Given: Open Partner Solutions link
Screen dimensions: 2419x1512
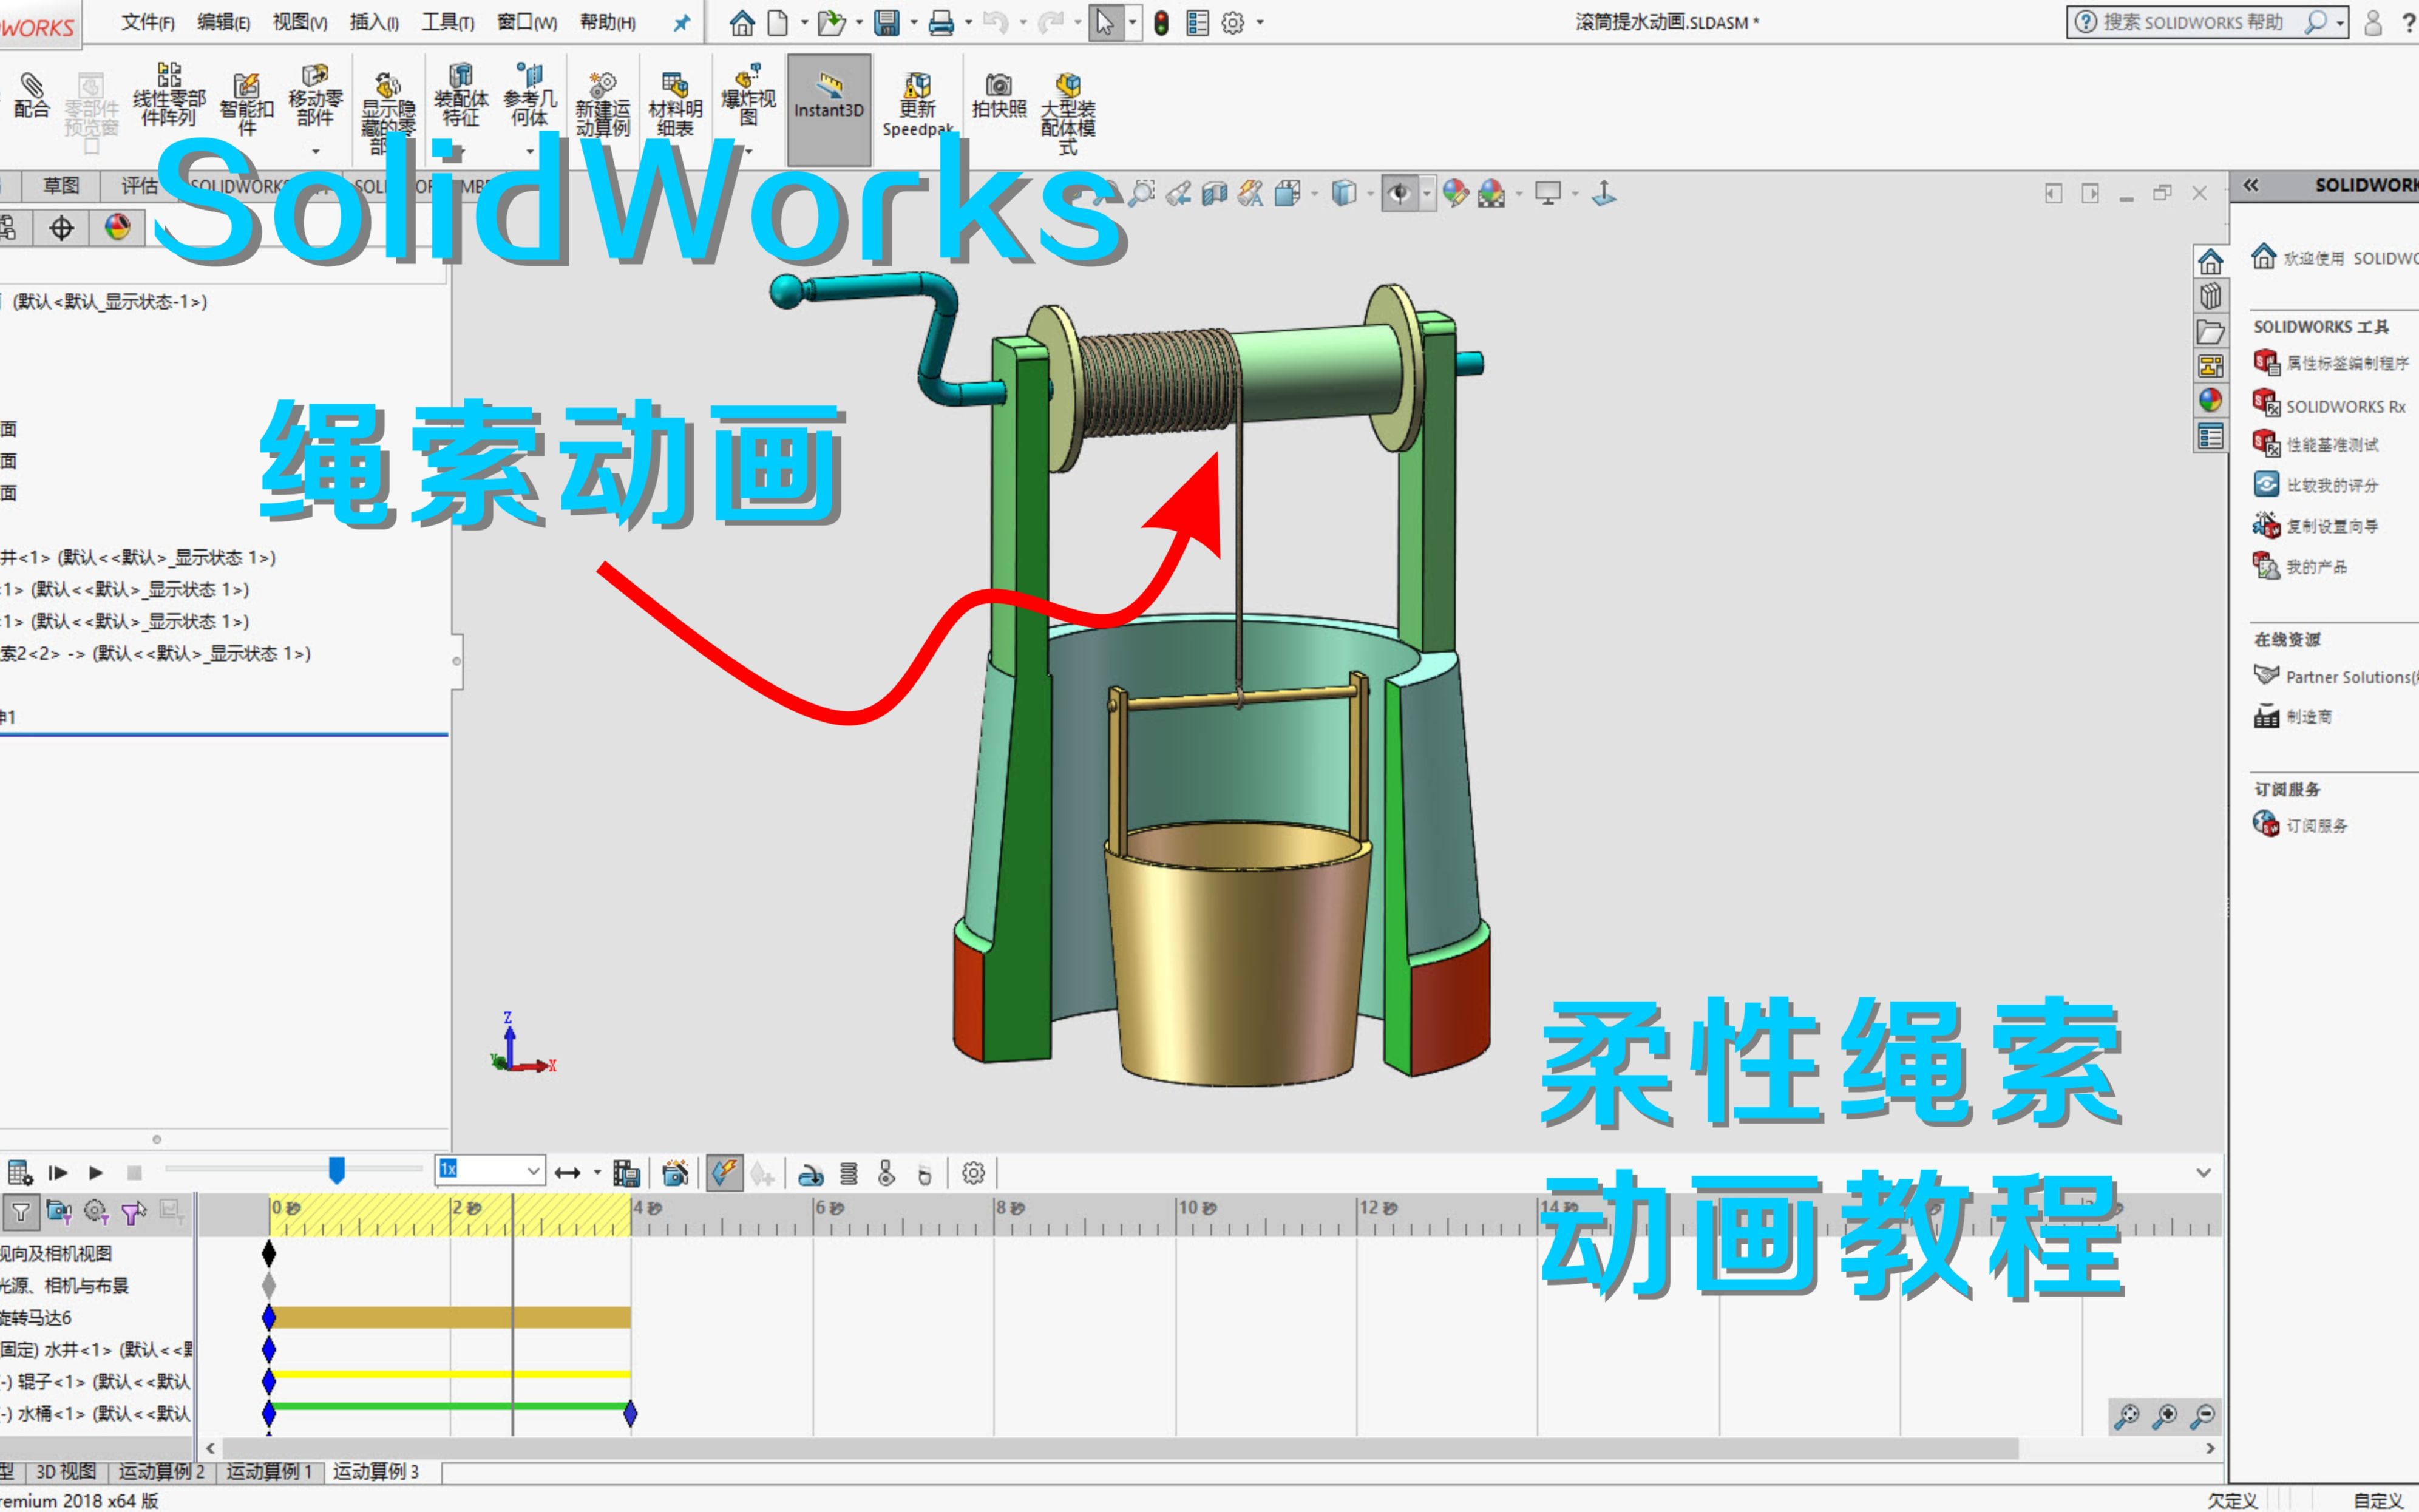Looking at the screenshot, I should [x=2351, y=677].
